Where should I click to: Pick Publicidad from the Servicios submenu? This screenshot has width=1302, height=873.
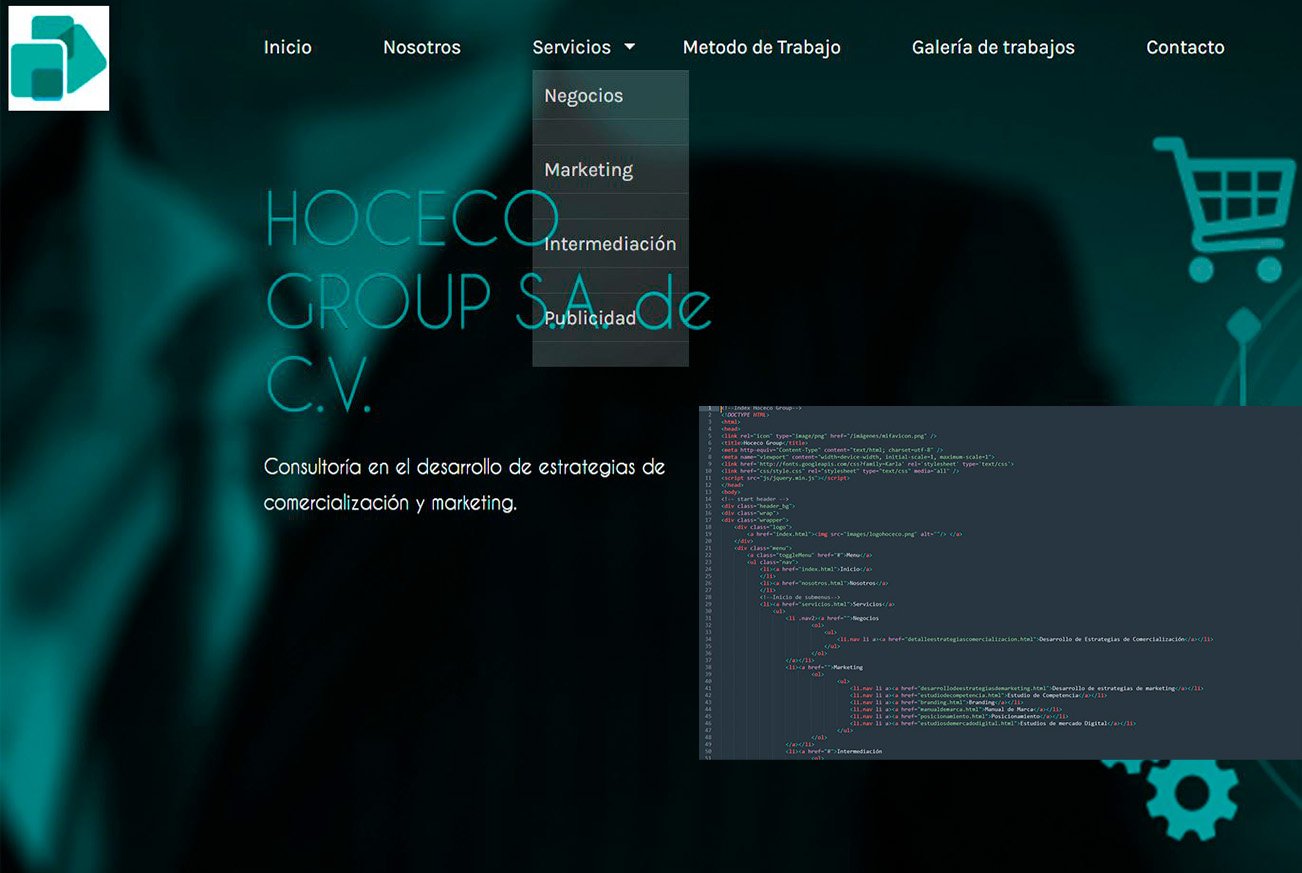coord(590,318)
